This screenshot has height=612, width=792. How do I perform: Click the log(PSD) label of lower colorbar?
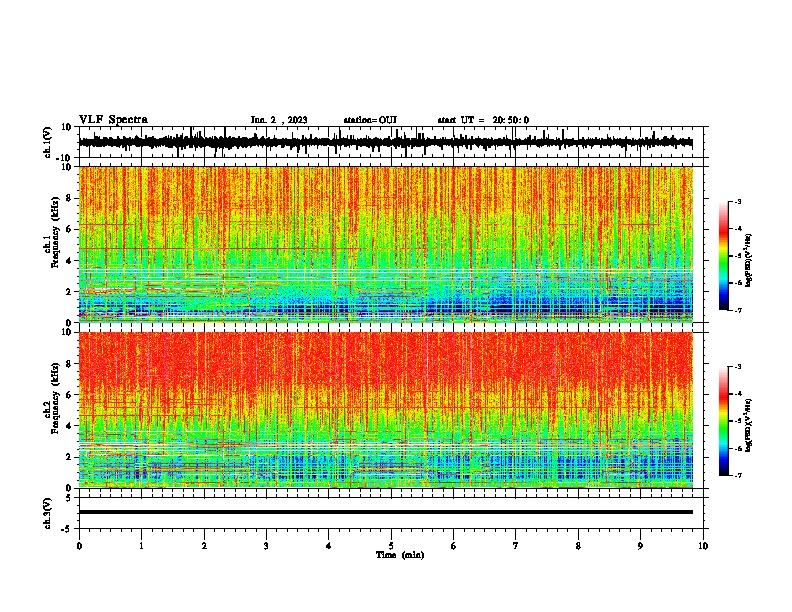pyautogui.click(x=750, y=425)
